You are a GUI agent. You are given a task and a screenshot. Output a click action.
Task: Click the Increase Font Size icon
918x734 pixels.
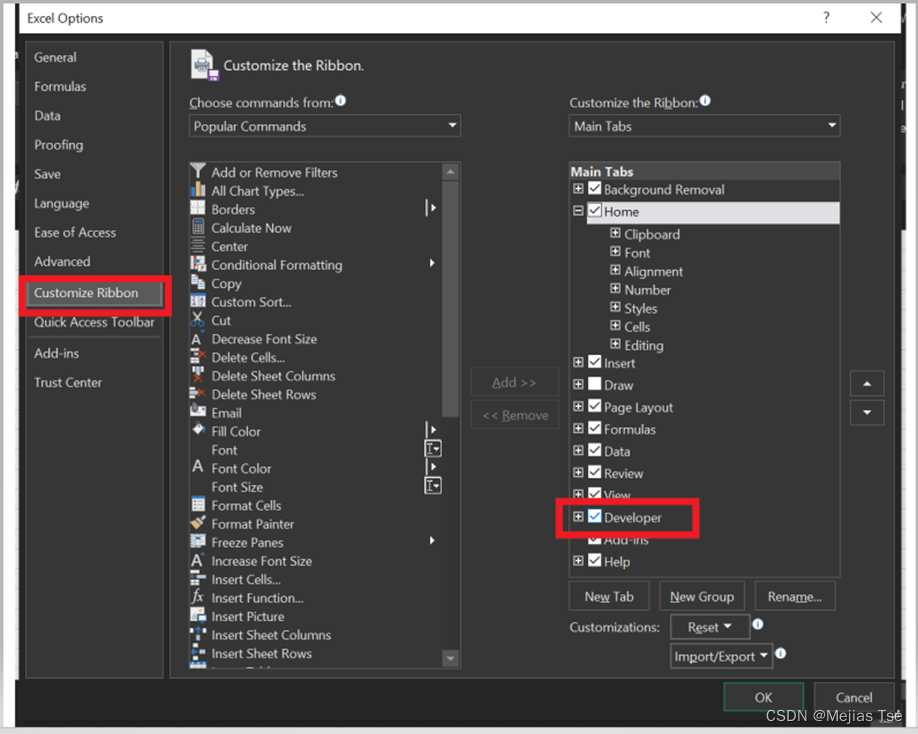[x=198, y=560]
